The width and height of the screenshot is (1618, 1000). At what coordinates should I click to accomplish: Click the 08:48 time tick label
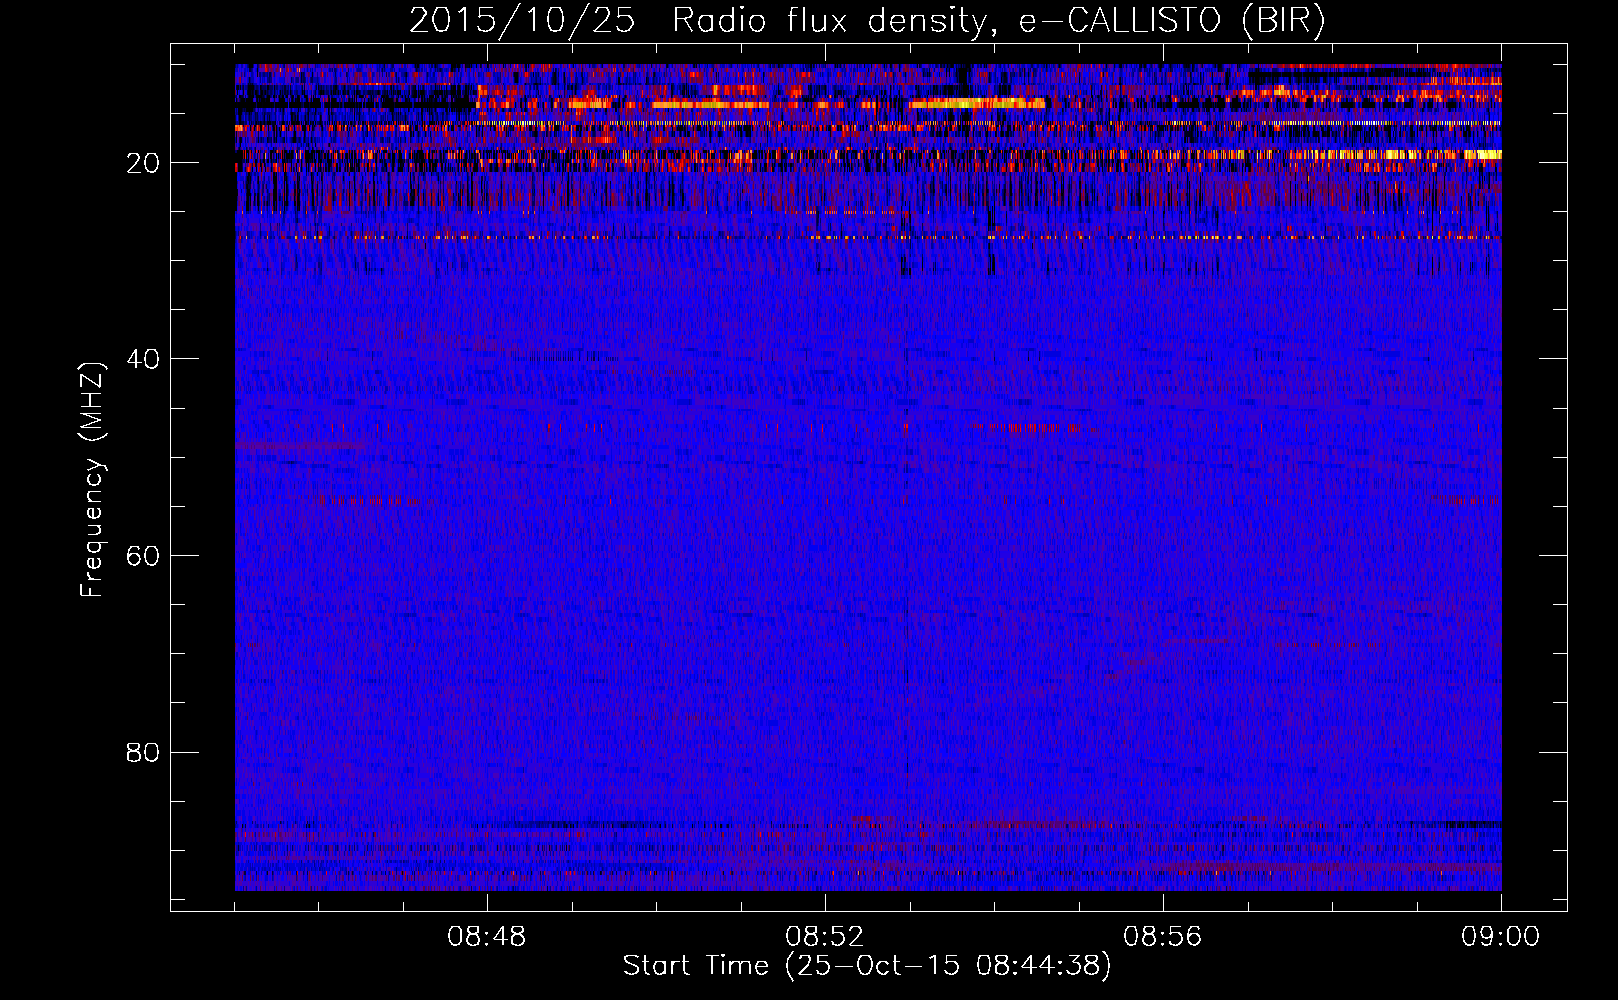[x=487, y=937]
